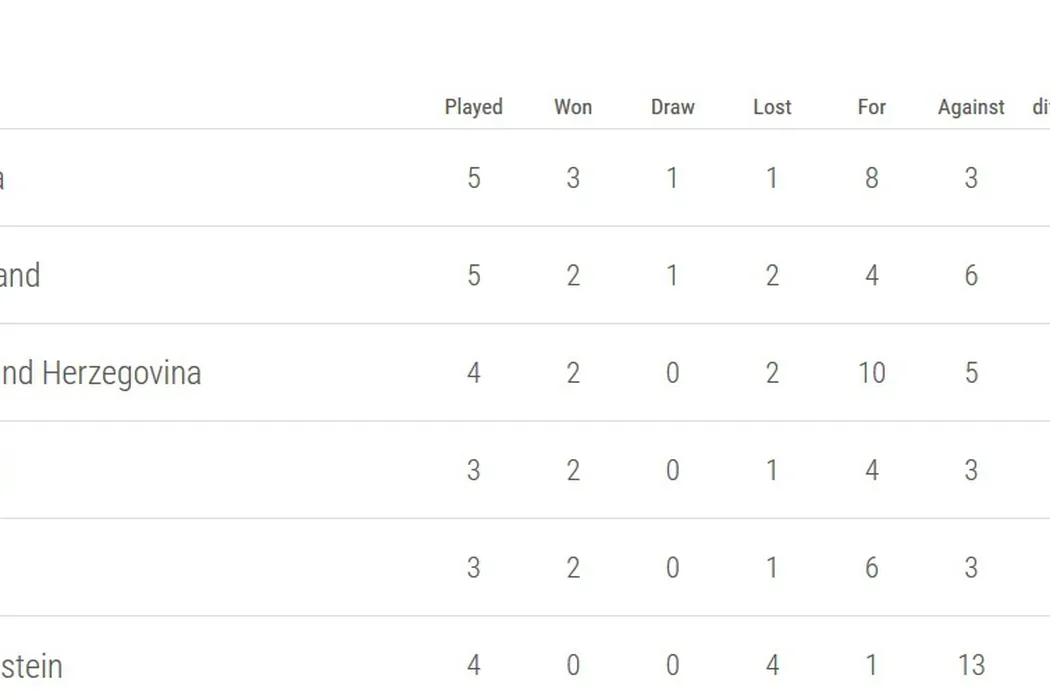Image resolution: width=1050 pixels, height=700 pixels.
Task: Select Against value 5 in Herzegovina row
Action: coord(971,373)
